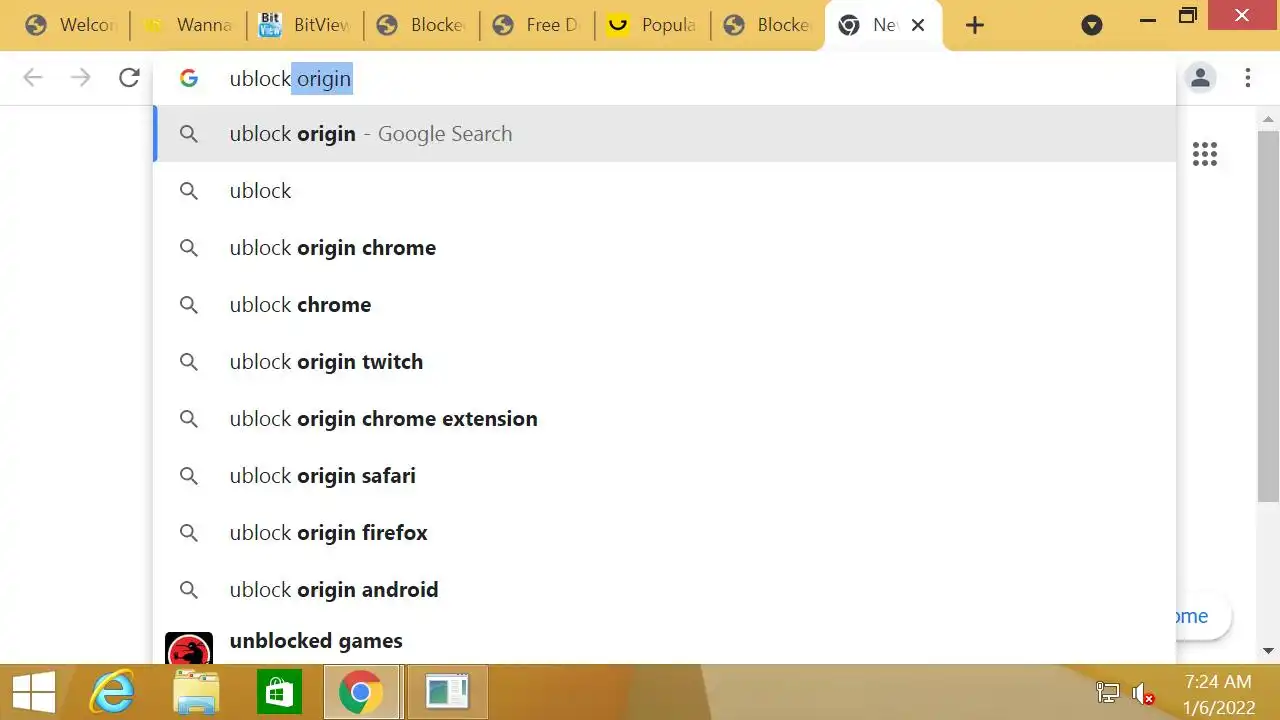This screenshot has width=1280, height=720.
Task: Select the 'ublock' suggestion
Action: pos(665,191)
